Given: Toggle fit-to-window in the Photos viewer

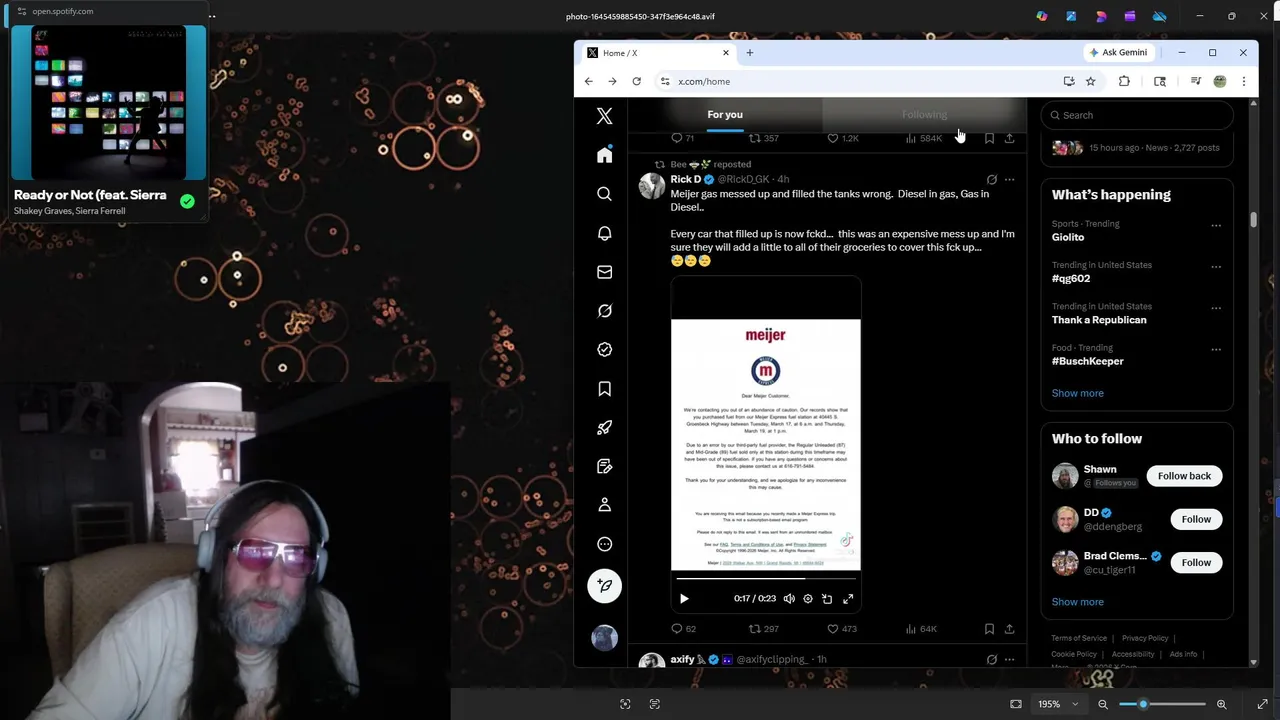Looking at the screenshot, I should (1016, 704).
